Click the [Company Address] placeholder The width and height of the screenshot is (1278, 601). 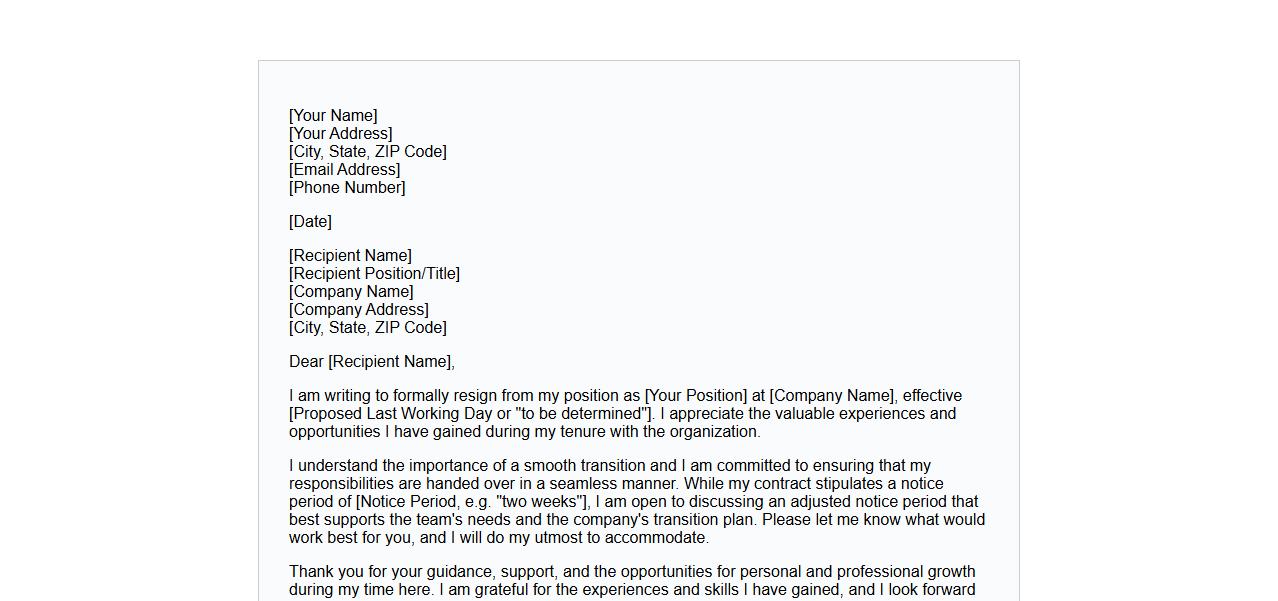(358, 310)
